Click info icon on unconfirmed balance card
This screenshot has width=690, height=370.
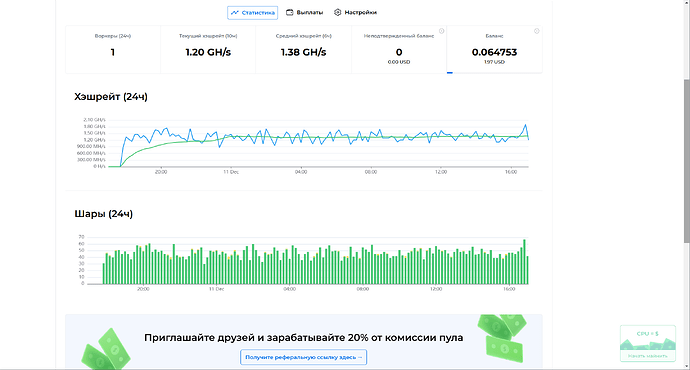tap(441, 31)
